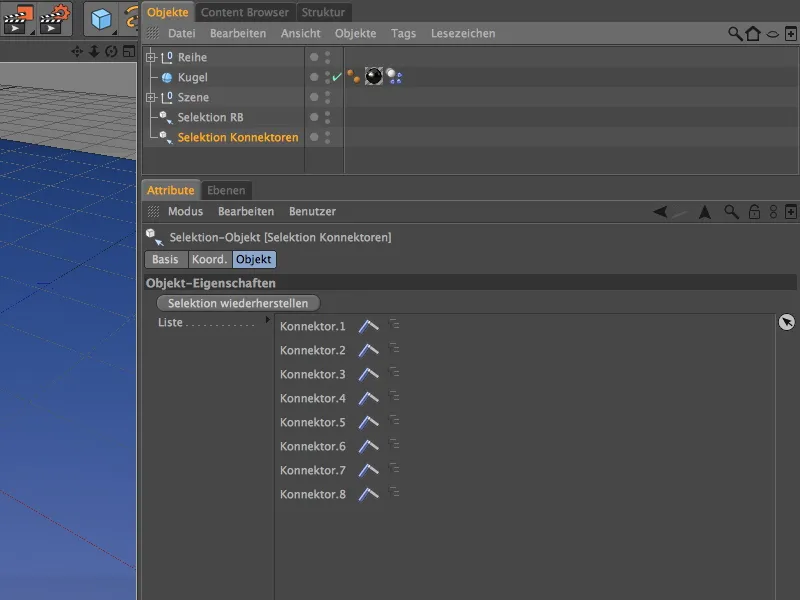Open the Modus menu

(186, 212)
